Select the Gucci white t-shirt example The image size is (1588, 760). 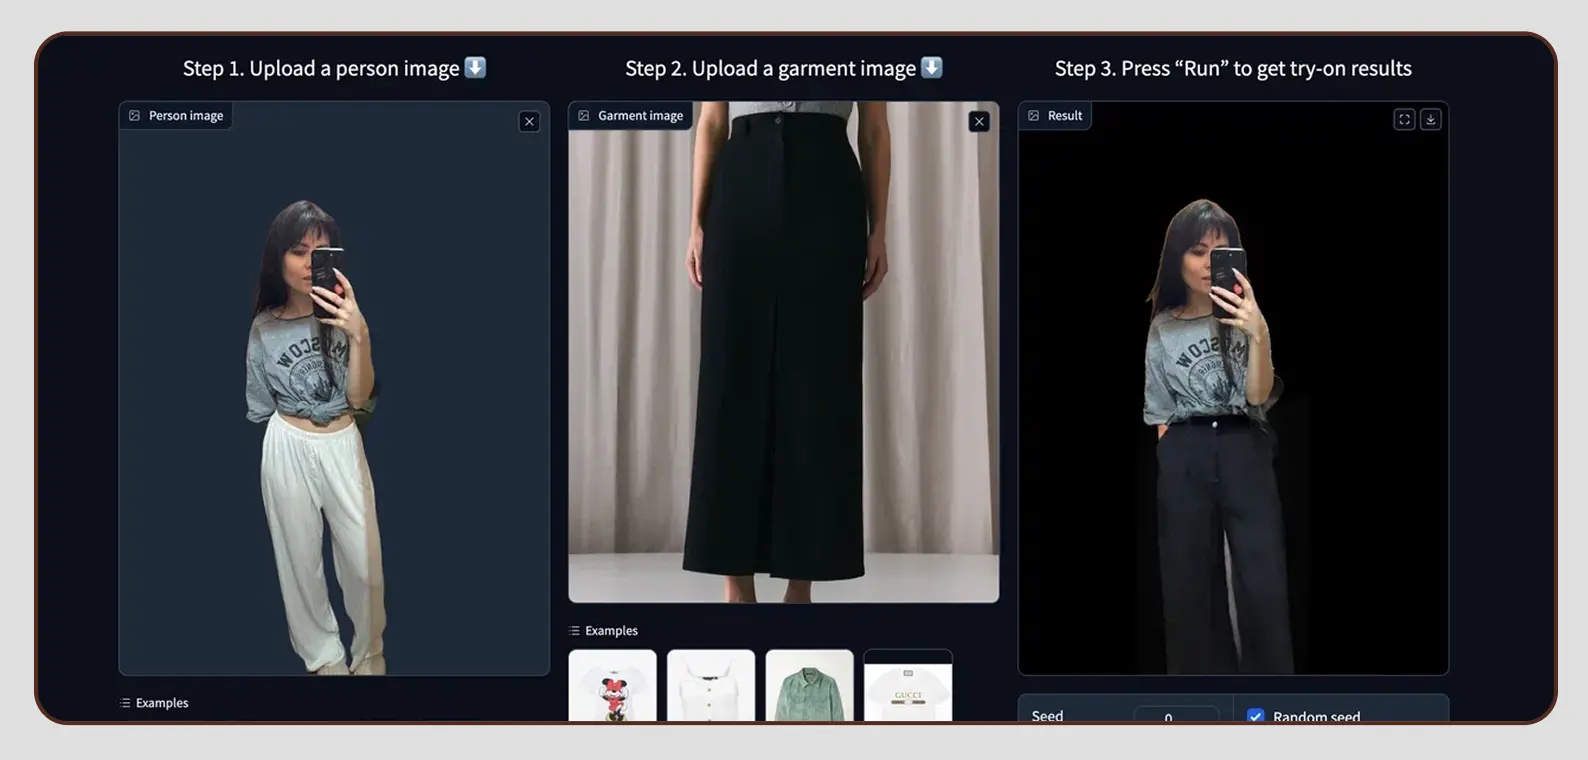tap(907, 686)
